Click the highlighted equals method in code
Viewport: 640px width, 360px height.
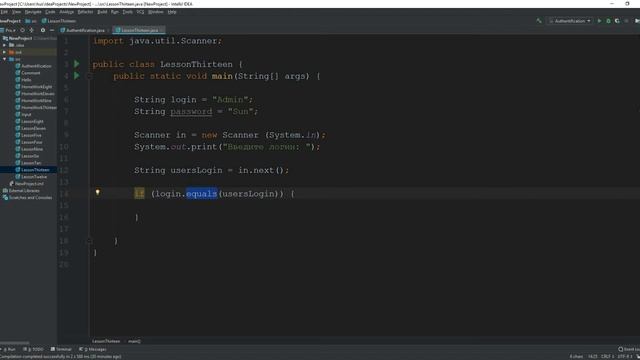pyautogui.click(x=202, y=194)
